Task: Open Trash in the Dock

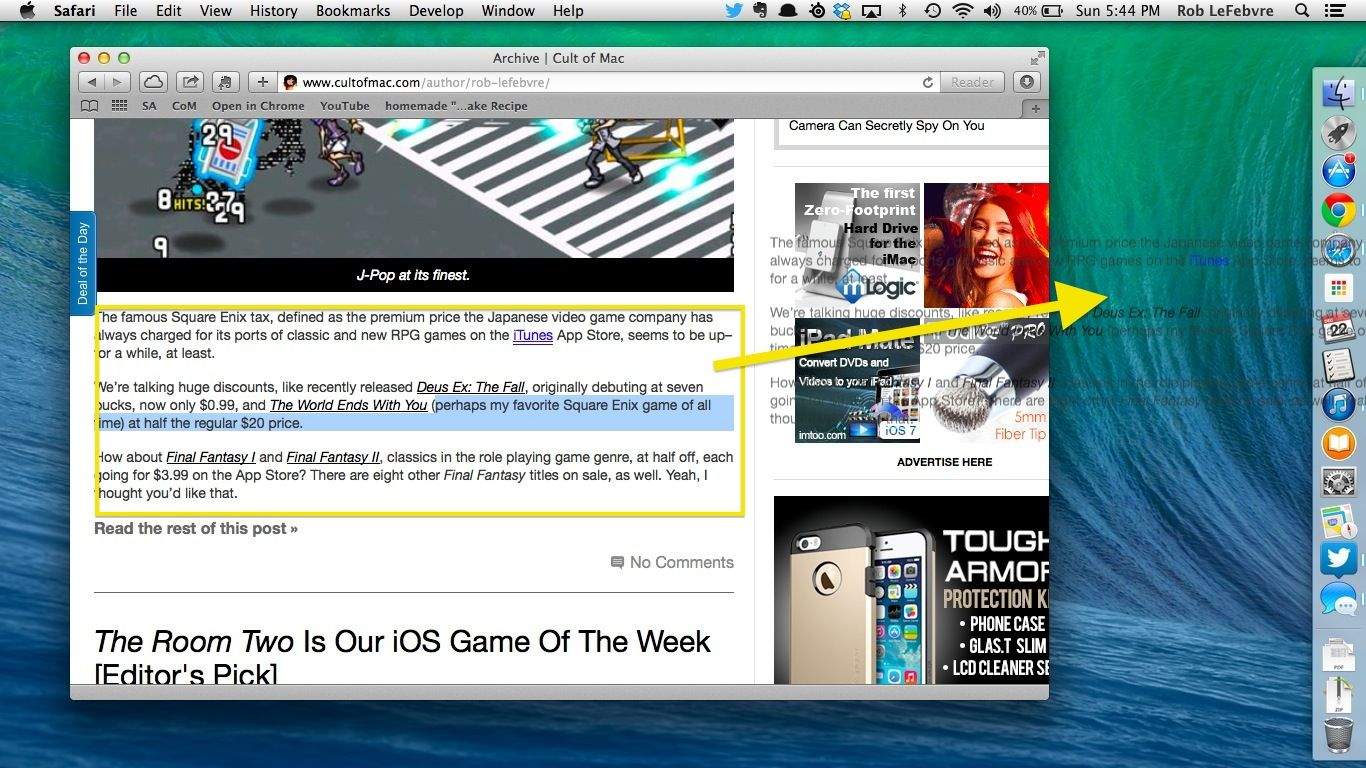Action: pos(1338,736)
